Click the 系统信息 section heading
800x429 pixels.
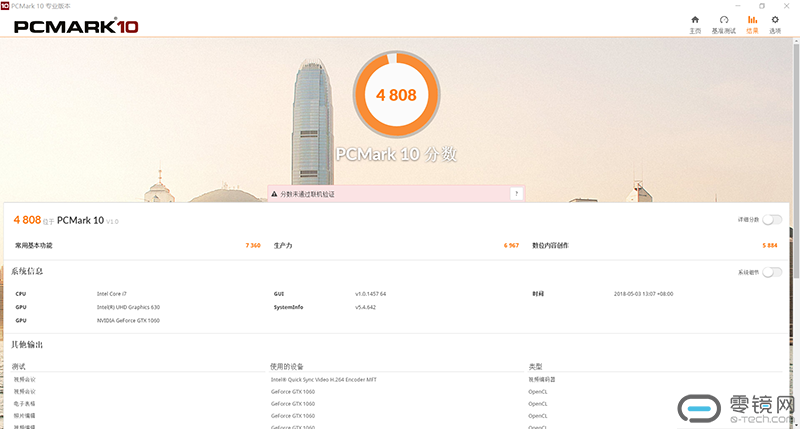point(27,271)
